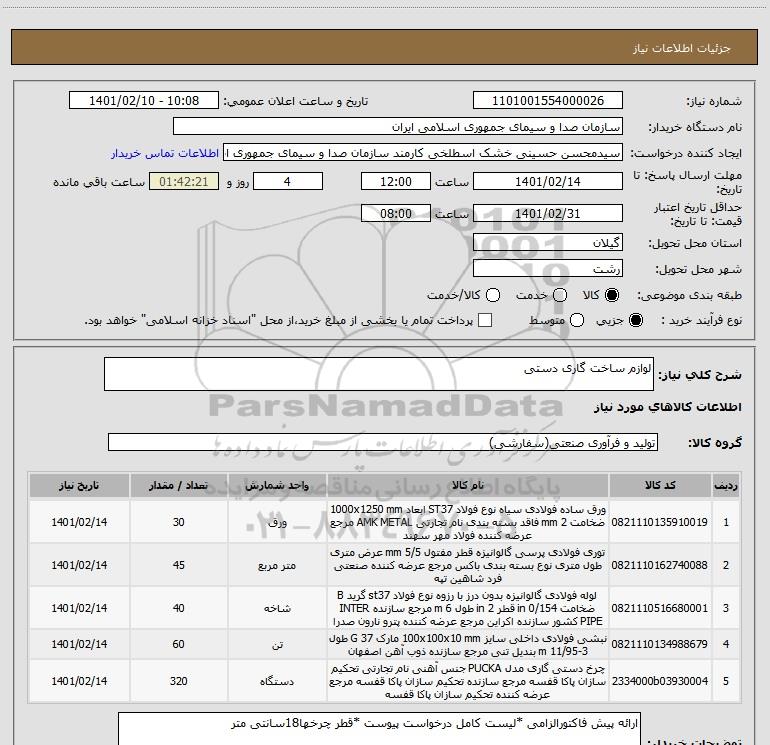Click the general description box لوازم ساخت گاری دستی

379,374
